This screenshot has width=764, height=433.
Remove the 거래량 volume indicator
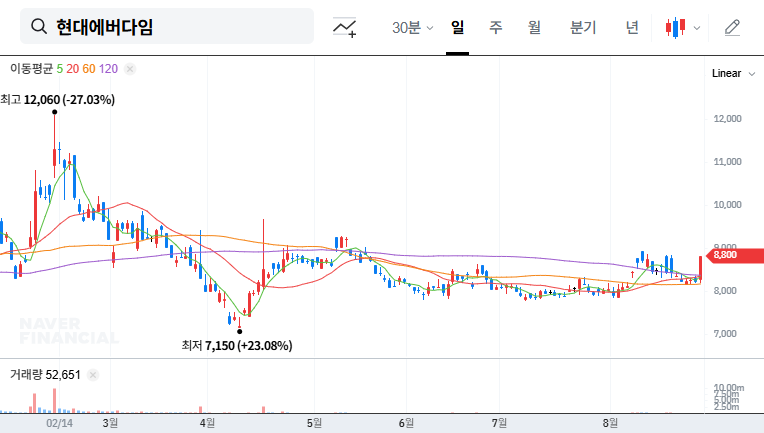point(93,375)
